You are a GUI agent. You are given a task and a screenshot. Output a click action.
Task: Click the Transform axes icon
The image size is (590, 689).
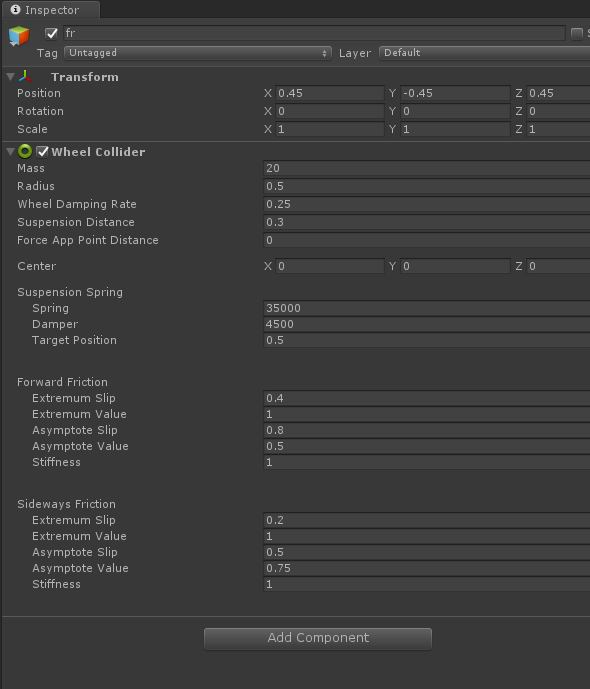click(25, 77)
